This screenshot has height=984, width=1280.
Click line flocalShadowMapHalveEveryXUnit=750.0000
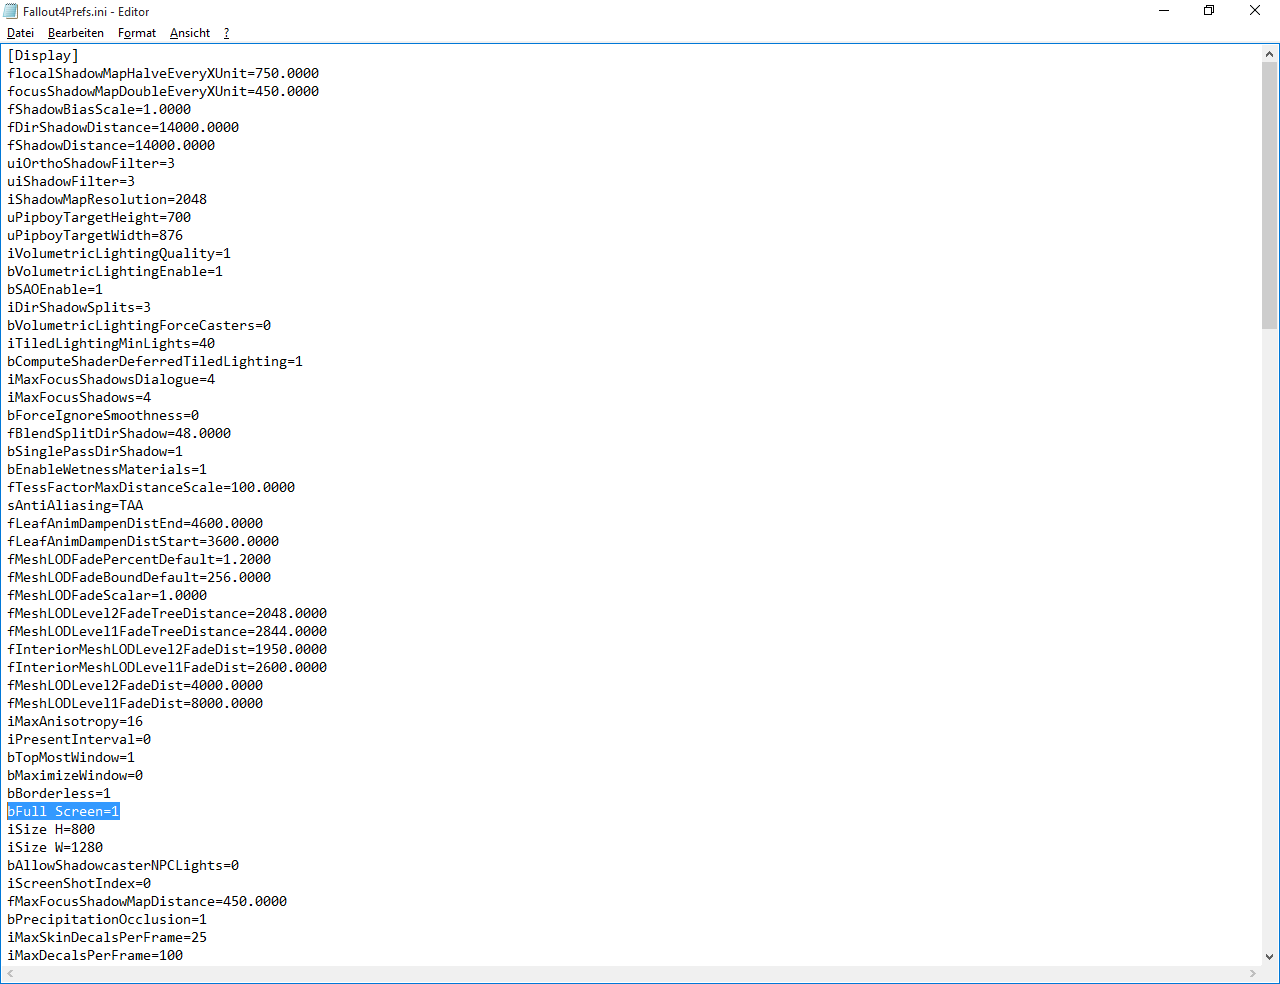pyautogui.click(x=163, y=73)
